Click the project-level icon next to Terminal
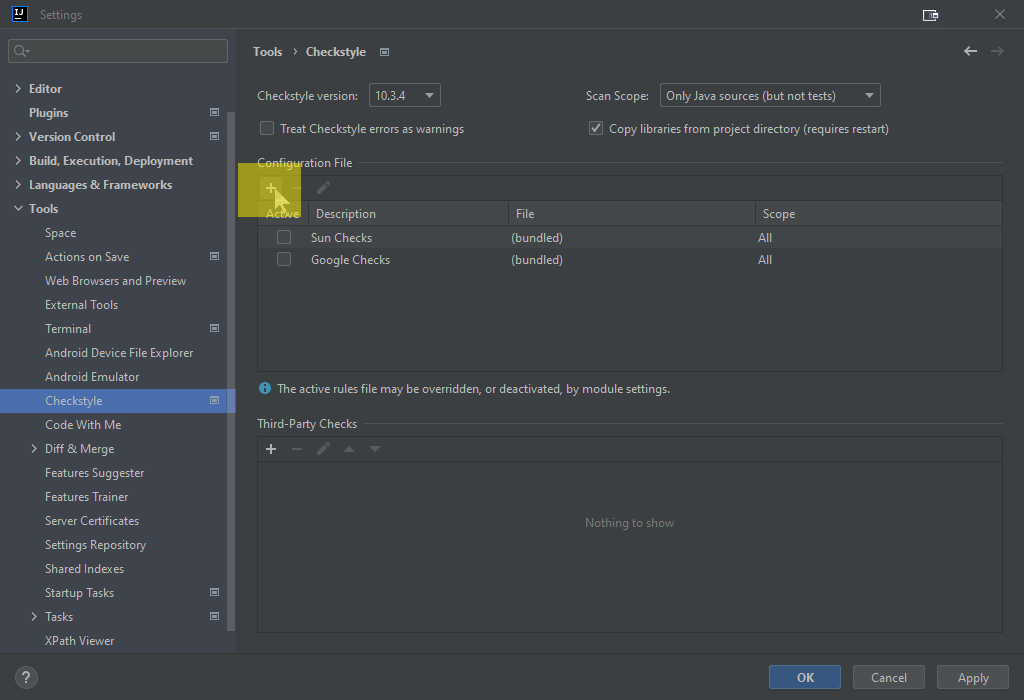Image resolution: width=1024 pixels, height=700 pixels. [x=214, y=328]
